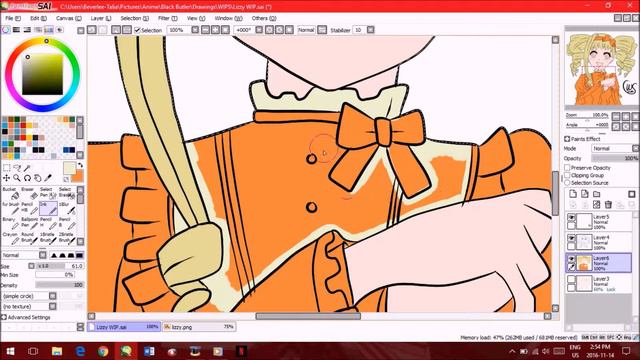
Task: Switch to Lizzy WIP.sai document tab
Action: pyautogui.click(x=124, y=327)
